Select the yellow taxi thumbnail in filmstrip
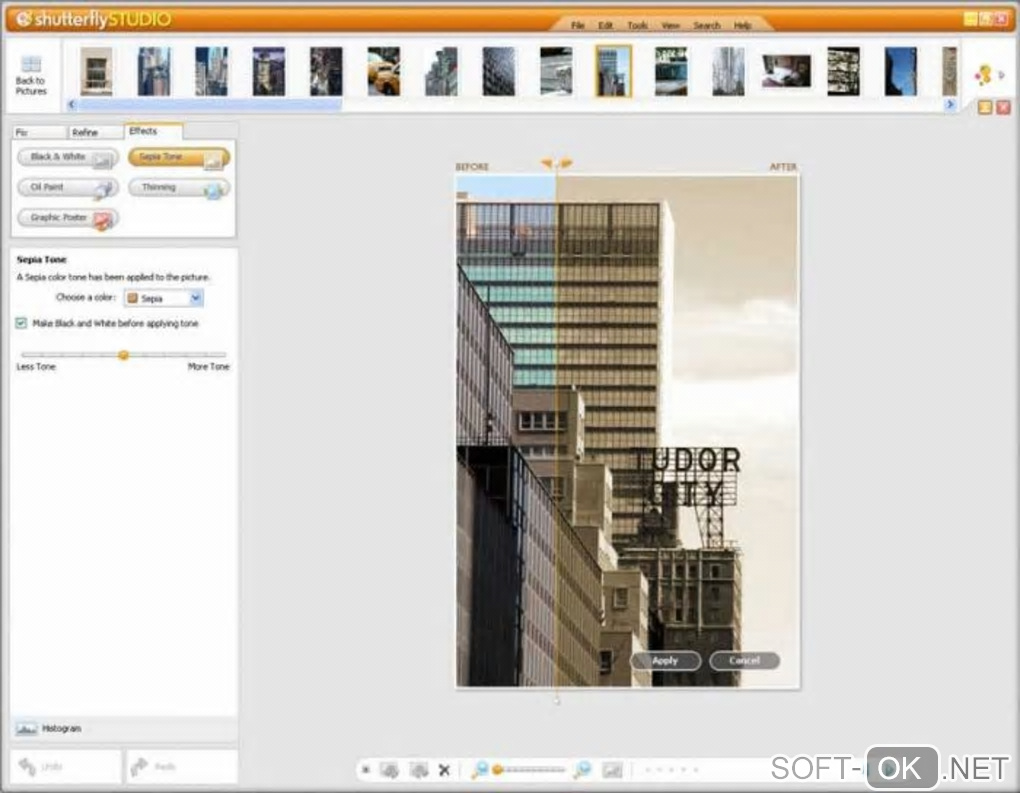Image resolution: width=1020 pixels, height=793 pixels. point(383,72)
